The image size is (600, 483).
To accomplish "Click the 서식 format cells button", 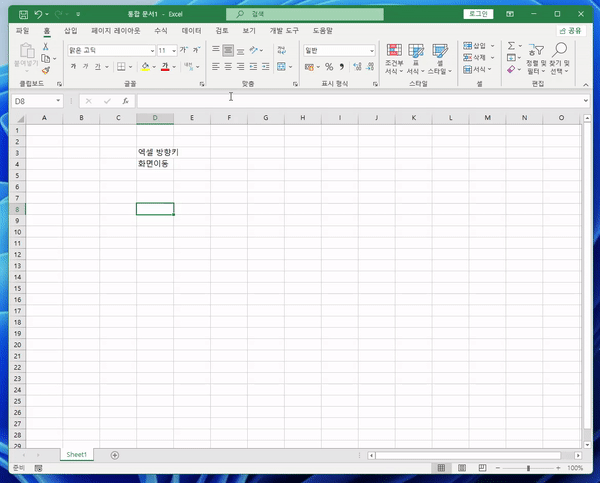I will (475, 69).
